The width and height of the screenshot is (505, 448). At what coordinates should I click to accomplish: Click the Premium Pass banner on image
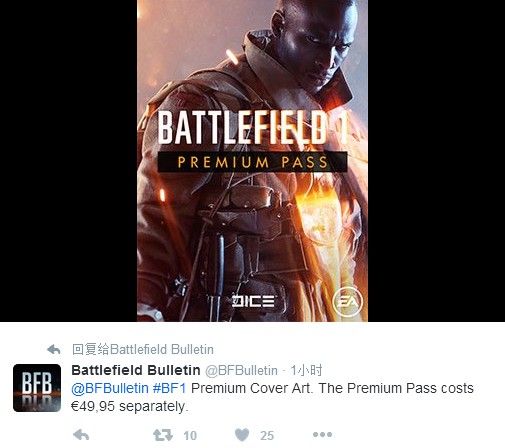point(252,162)
